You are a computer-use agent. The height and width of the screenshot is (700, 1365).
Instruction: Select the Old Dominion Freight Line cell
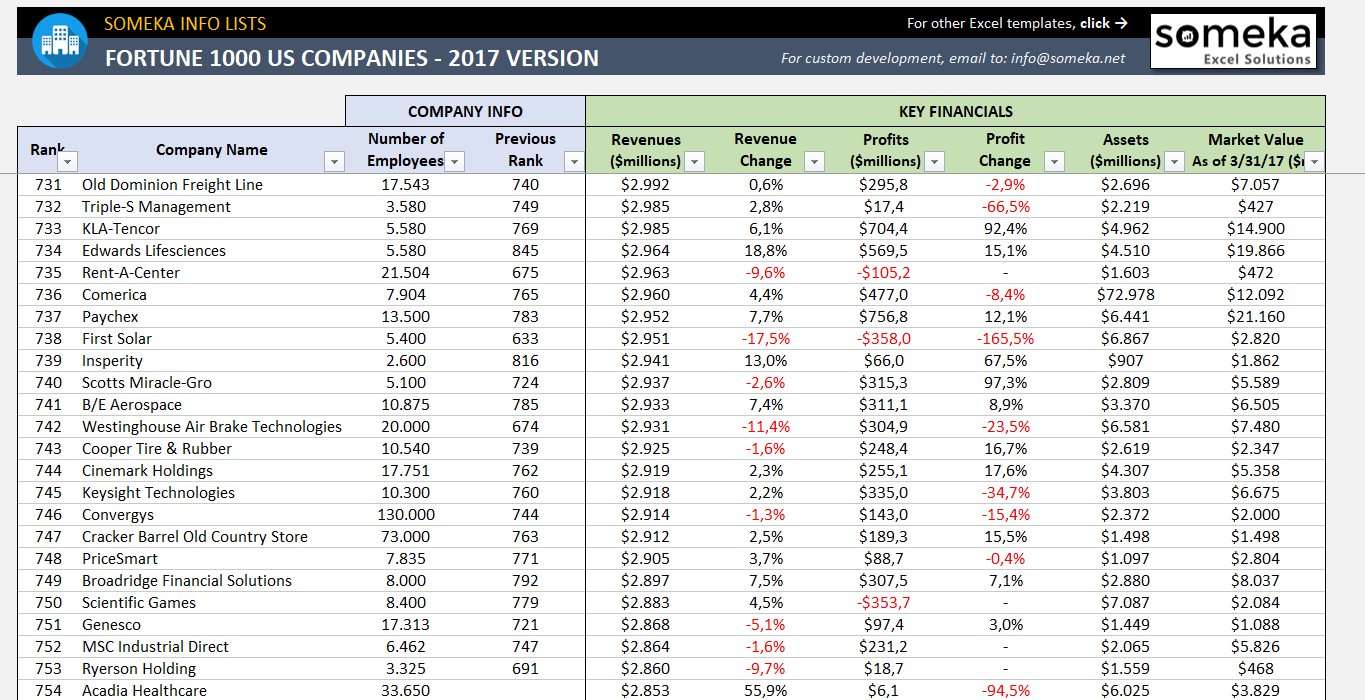click(x=172, y=184)
